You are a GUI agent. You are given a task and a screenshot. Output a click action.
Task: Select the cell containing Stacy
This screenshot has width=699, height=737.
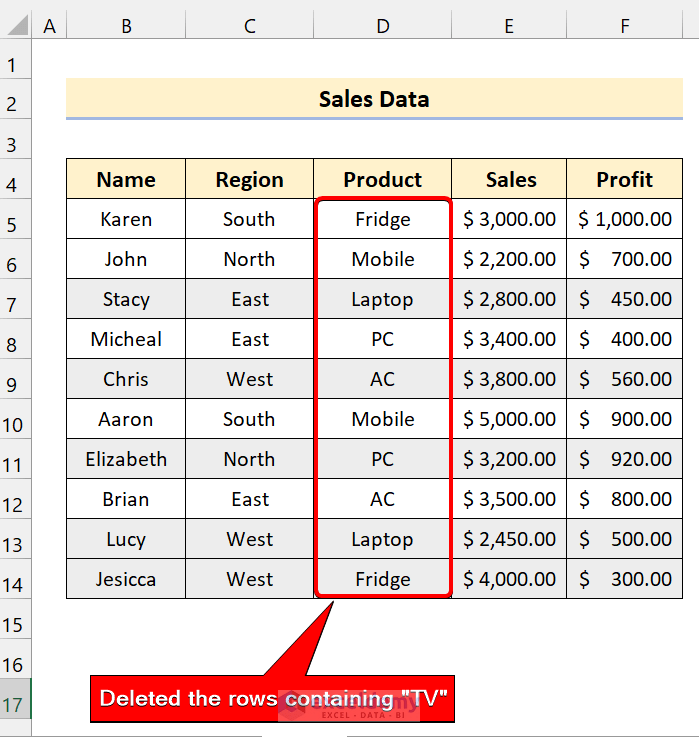click(126, 298)
